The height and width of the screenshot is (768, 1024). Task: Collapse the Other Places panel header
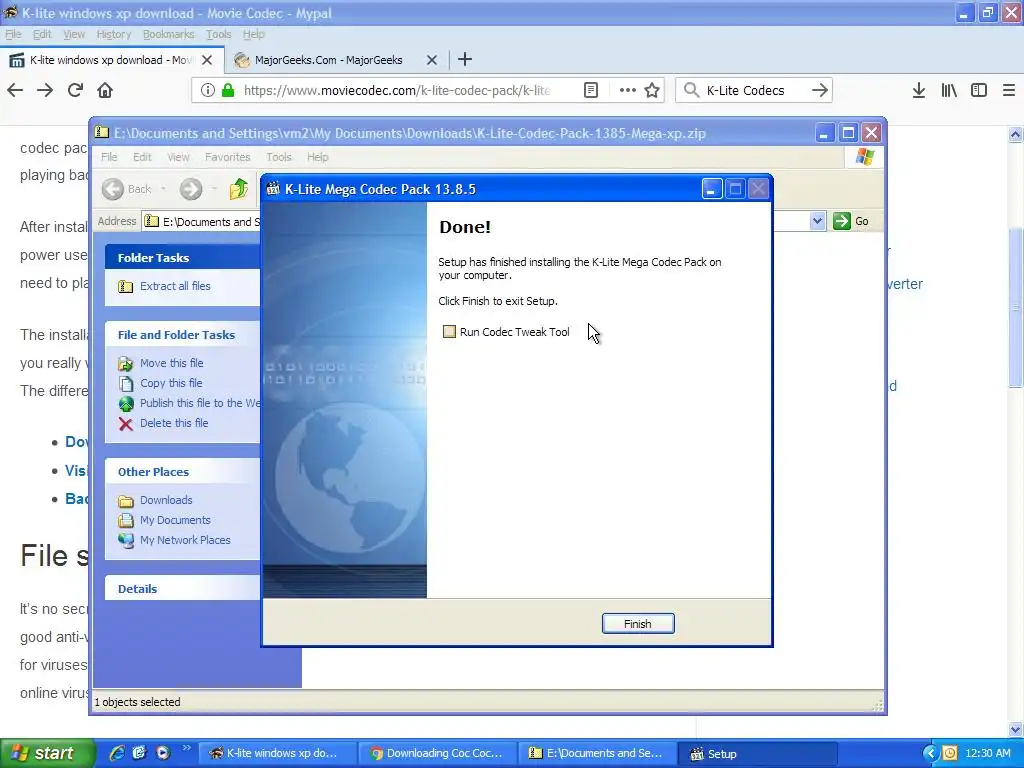pyautogui.click(x=182, y=472)
